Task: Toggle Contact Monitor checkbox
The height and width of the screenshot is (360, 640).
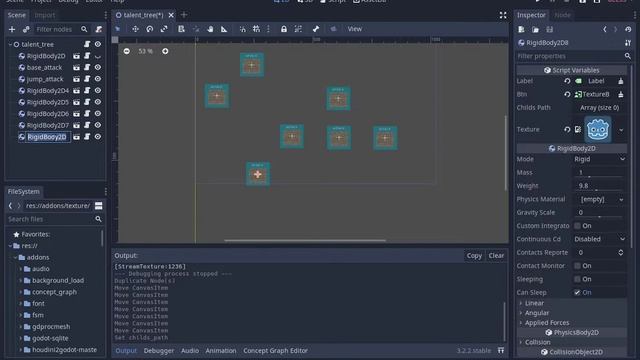Action: pyautogui.click(x=577, y=266)
